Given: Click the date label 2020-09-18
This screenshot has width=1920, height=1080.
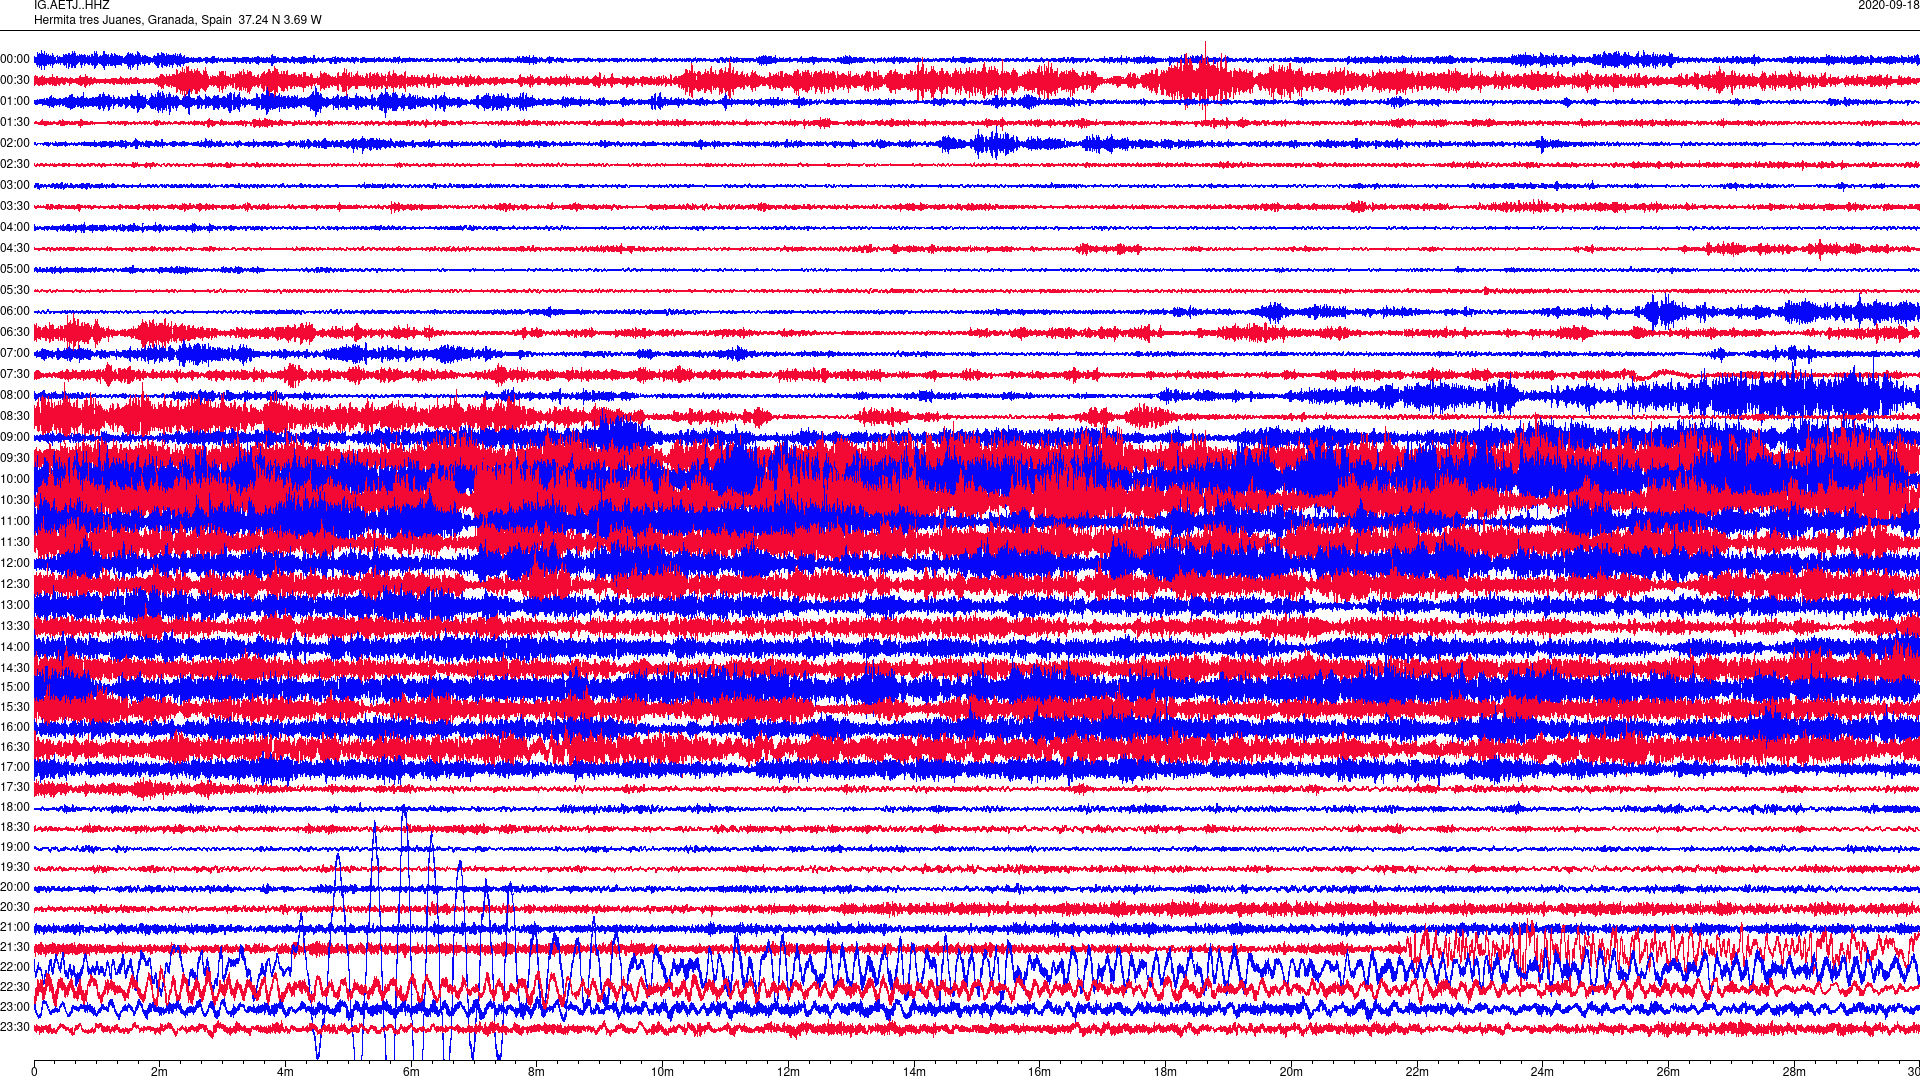Looking at the screenshot, I should tap(1888, 5).
